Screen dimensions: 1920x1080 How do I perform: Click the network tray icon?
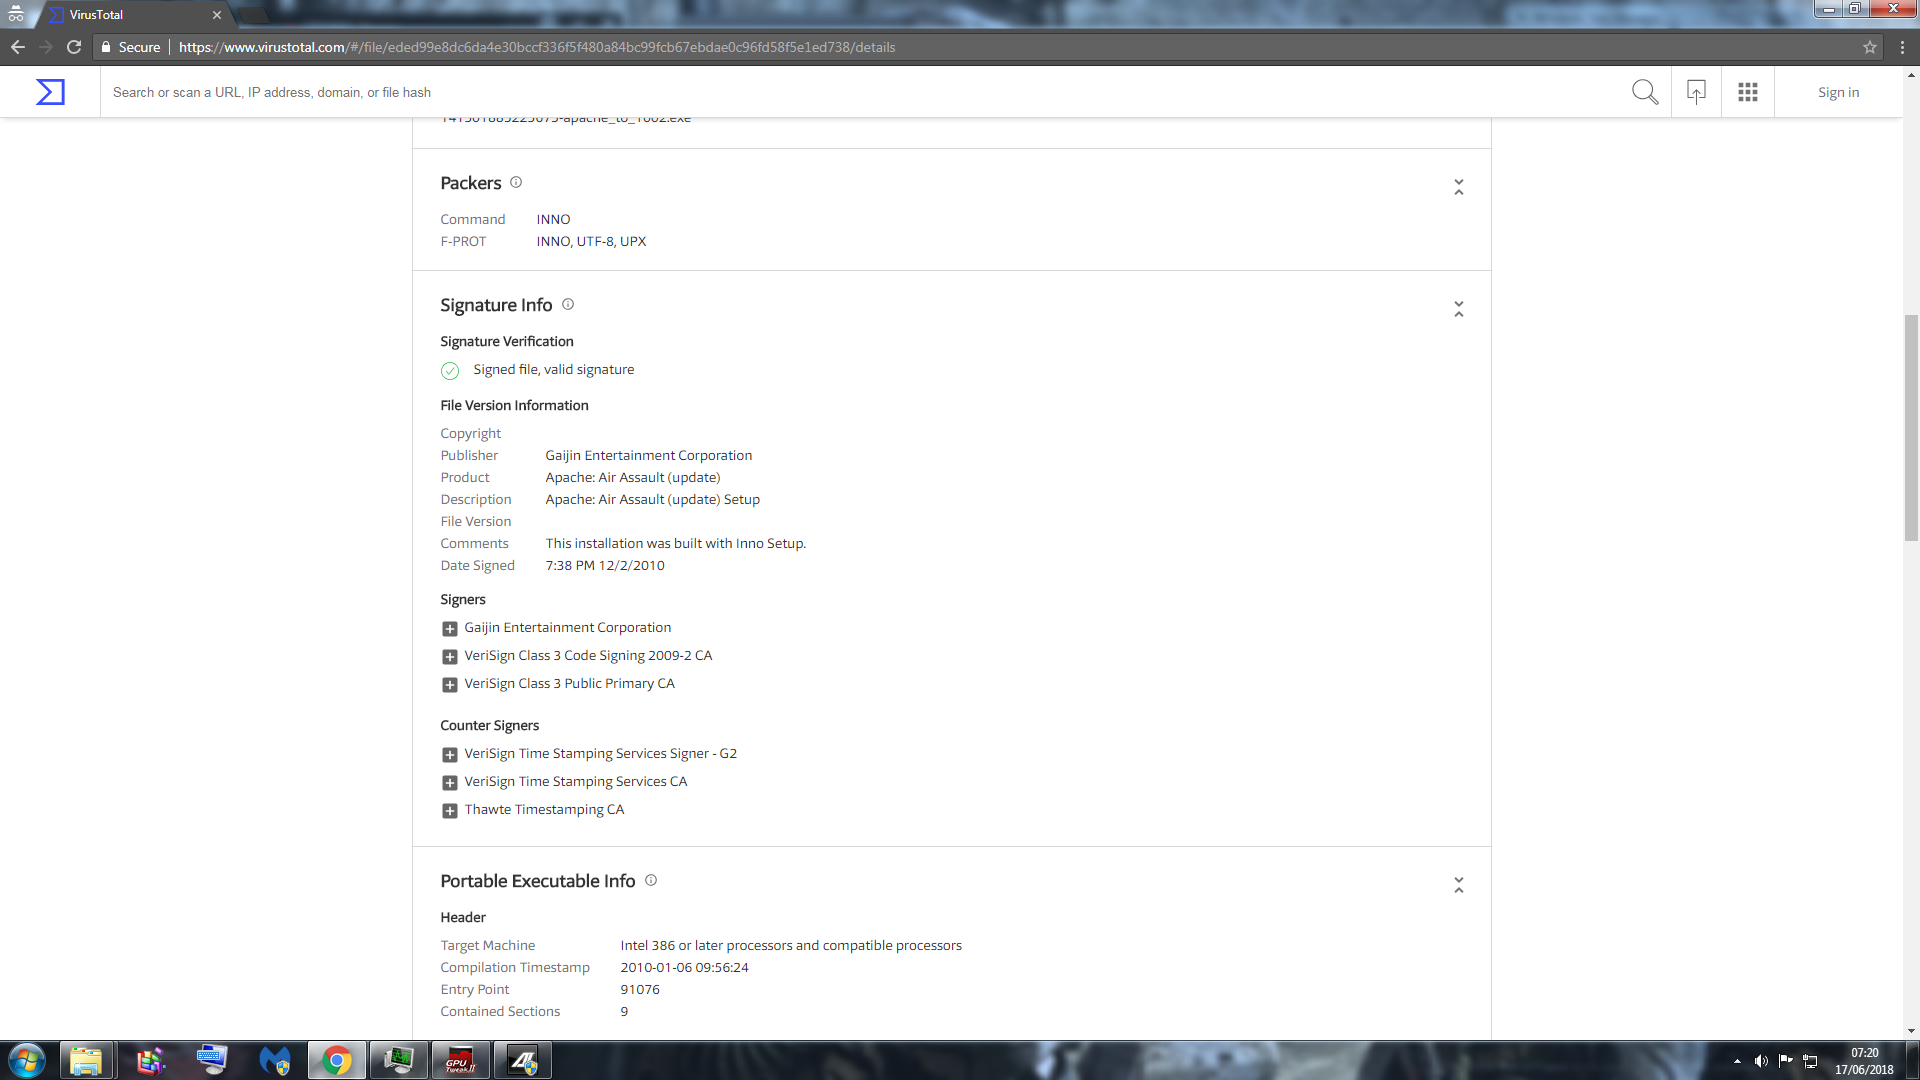click(1810, 1061)
